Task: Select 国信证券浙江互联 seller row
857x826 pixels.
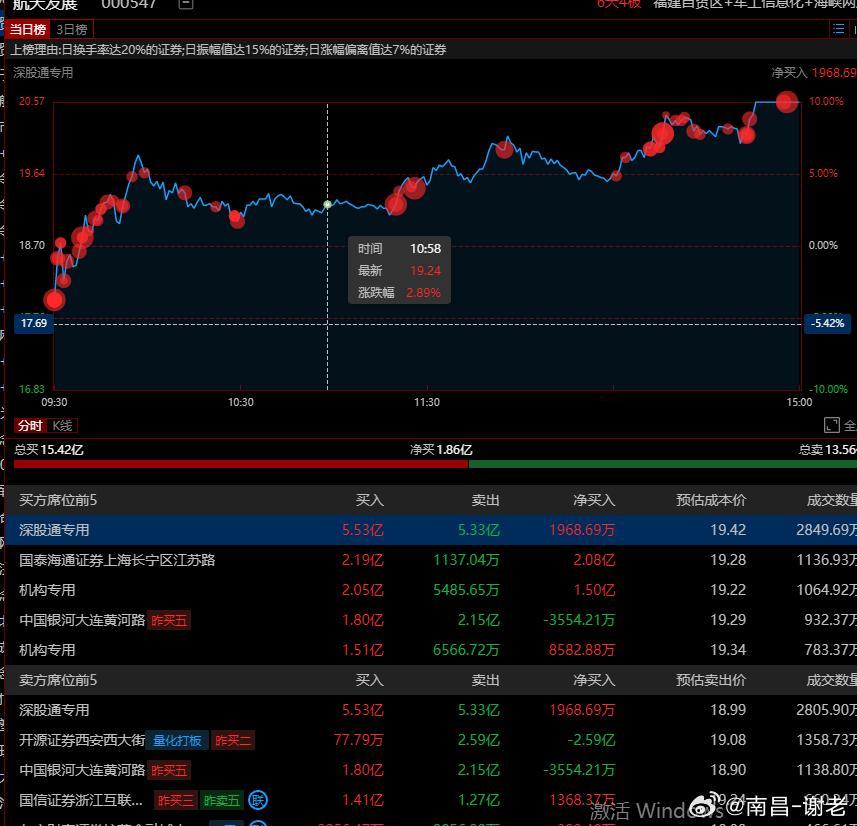Action: [431, 800]
